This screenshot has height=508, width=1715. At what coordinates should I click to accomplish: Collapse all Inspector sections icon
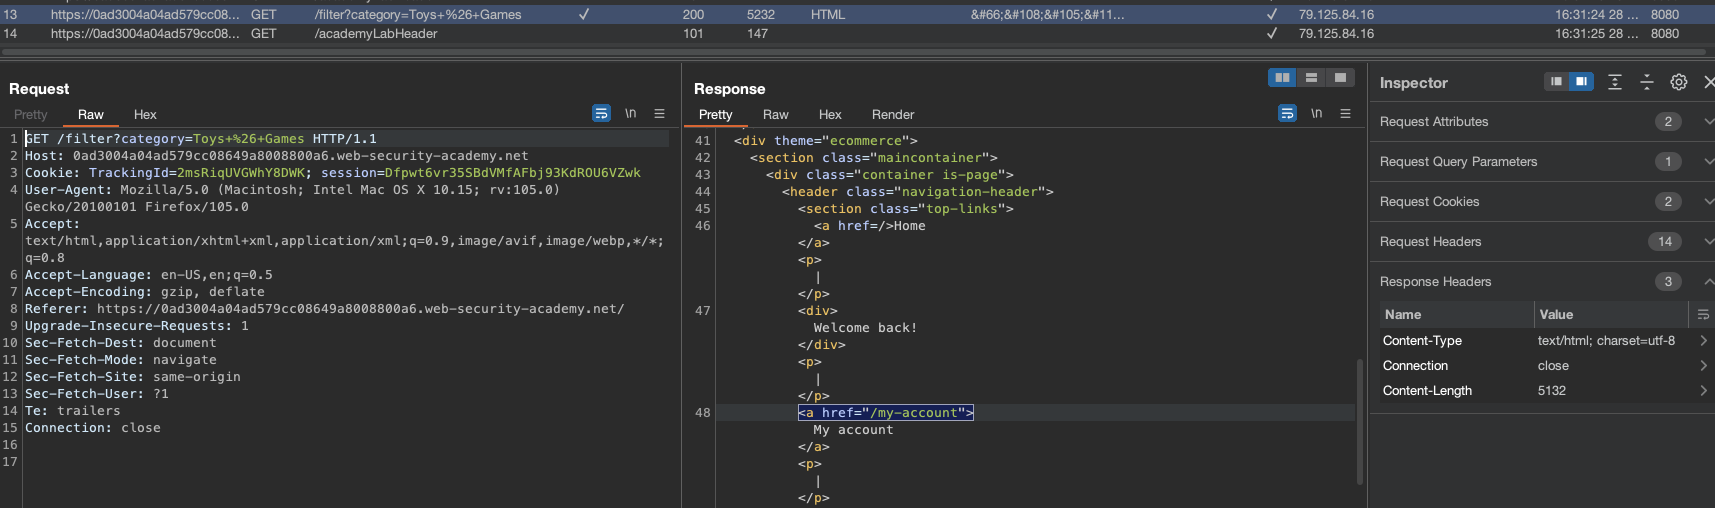click(1647, 82)
